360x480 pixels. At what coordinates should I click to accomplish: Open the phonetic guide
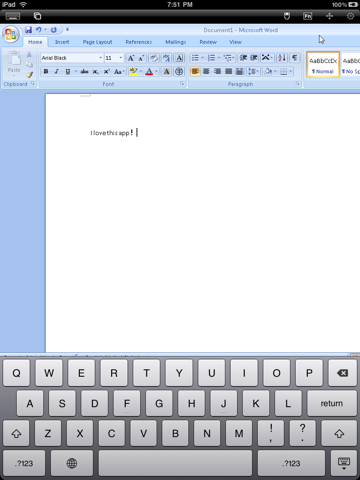coord(166,58)
